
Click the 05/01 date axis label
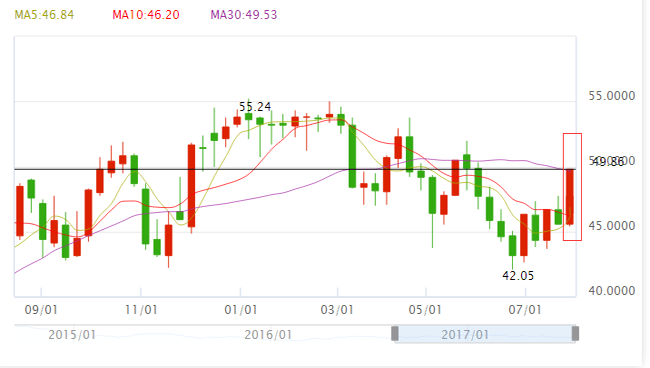point(425,310)
